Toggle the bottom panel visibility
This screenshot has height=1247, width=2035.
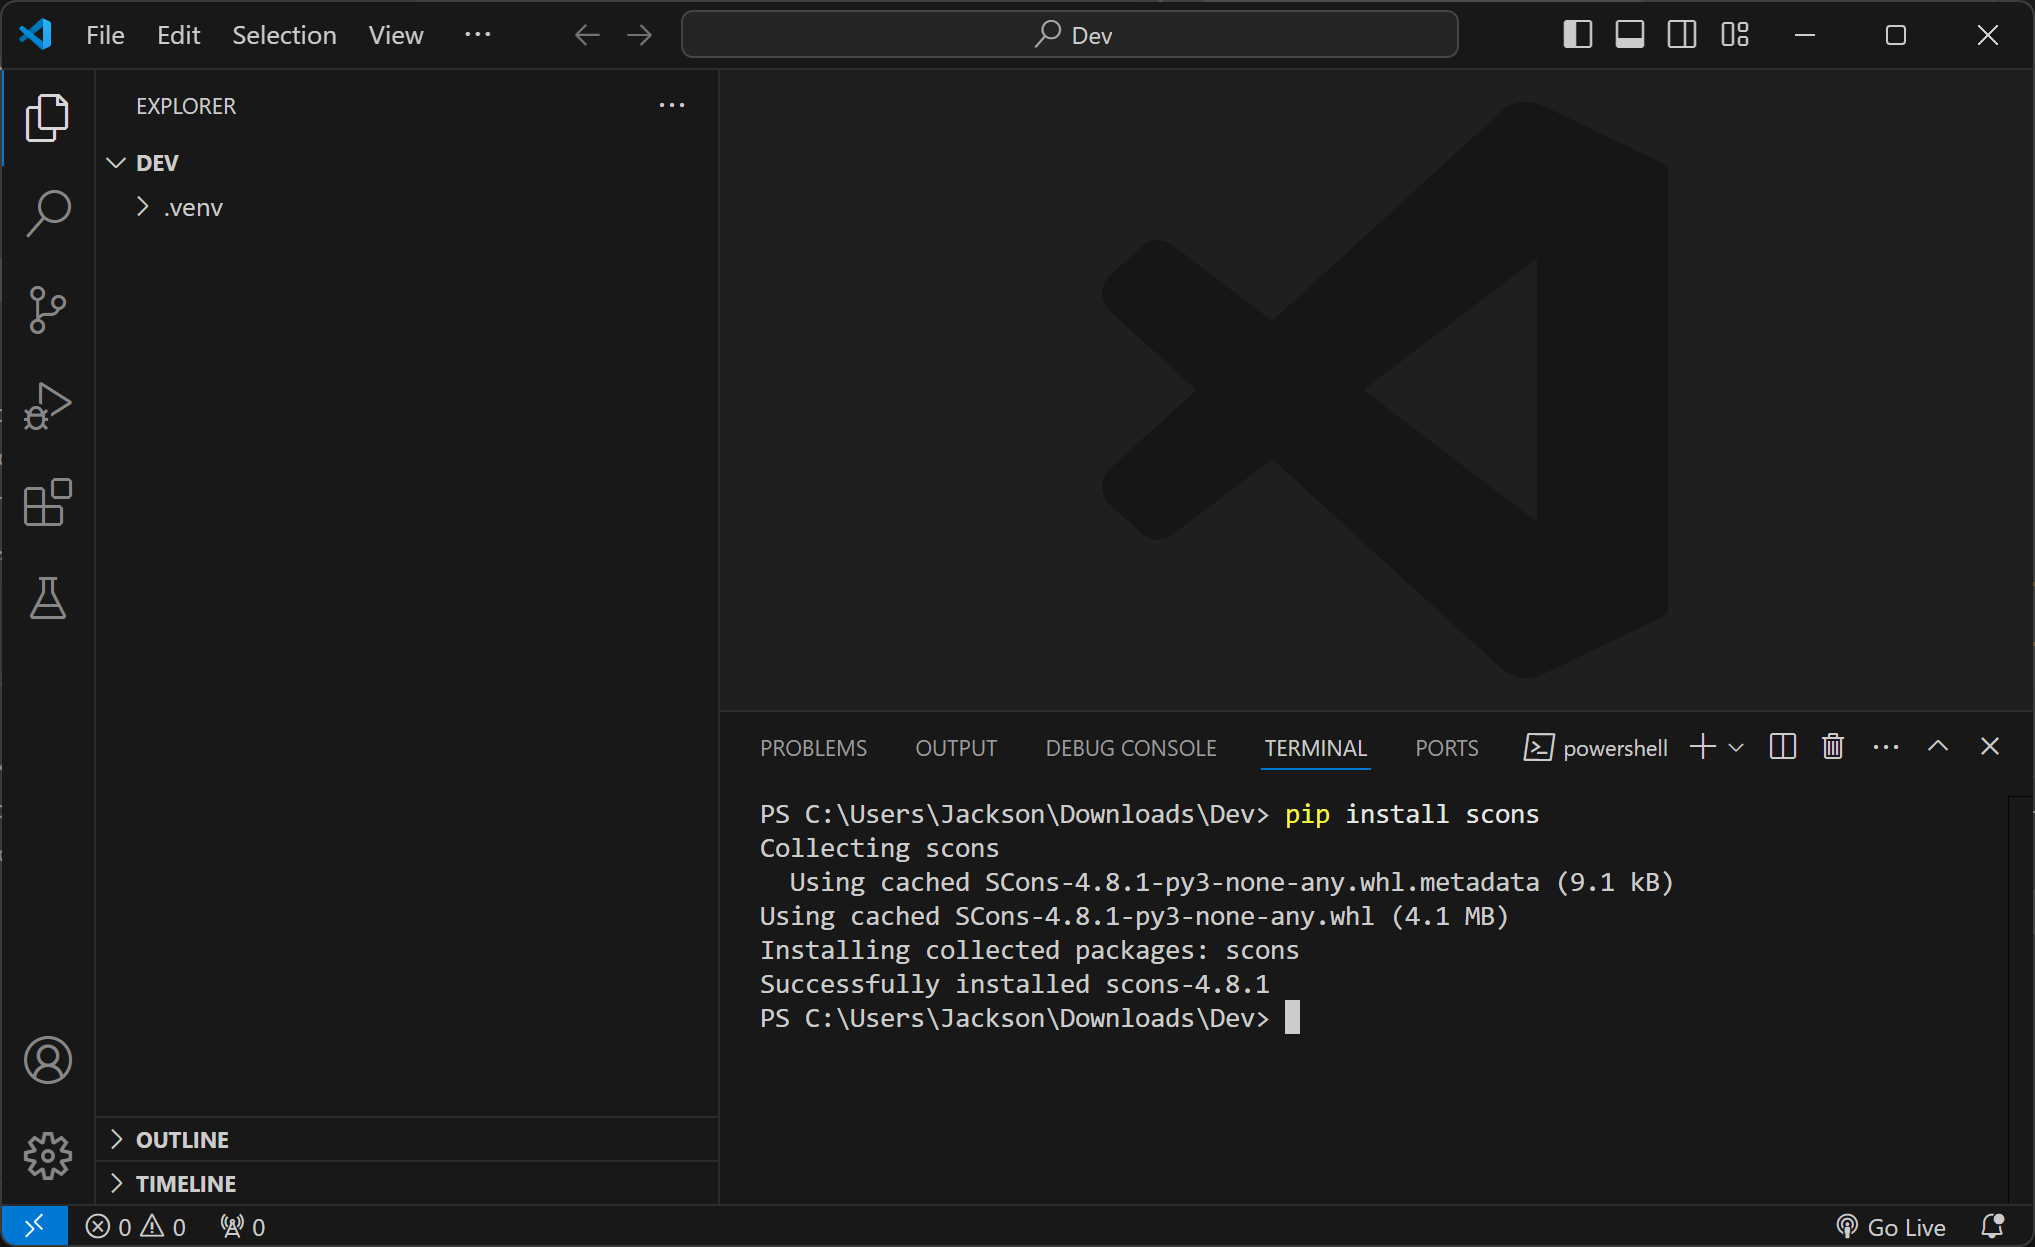click(1629, 35)
